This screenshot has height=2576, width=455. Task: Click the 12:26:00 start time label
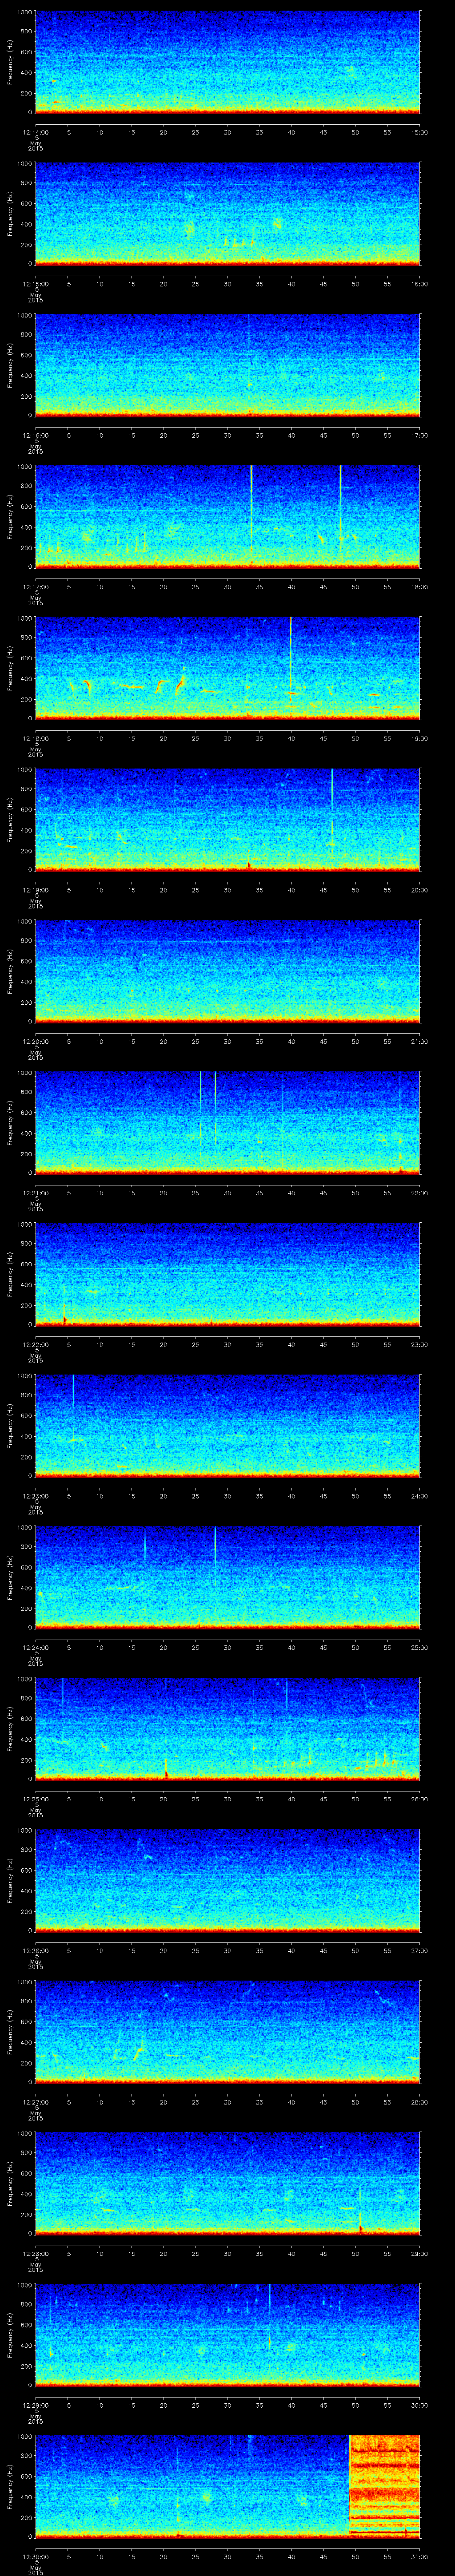[35, 1950]
